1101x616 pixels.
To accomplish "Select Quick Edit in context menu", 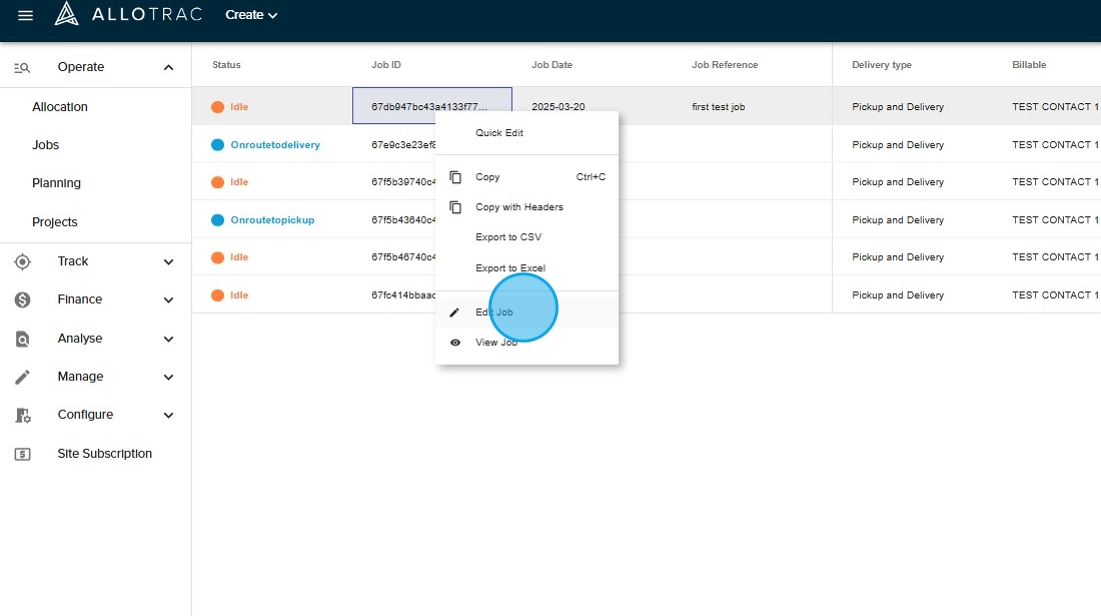I will click(499, 133).
